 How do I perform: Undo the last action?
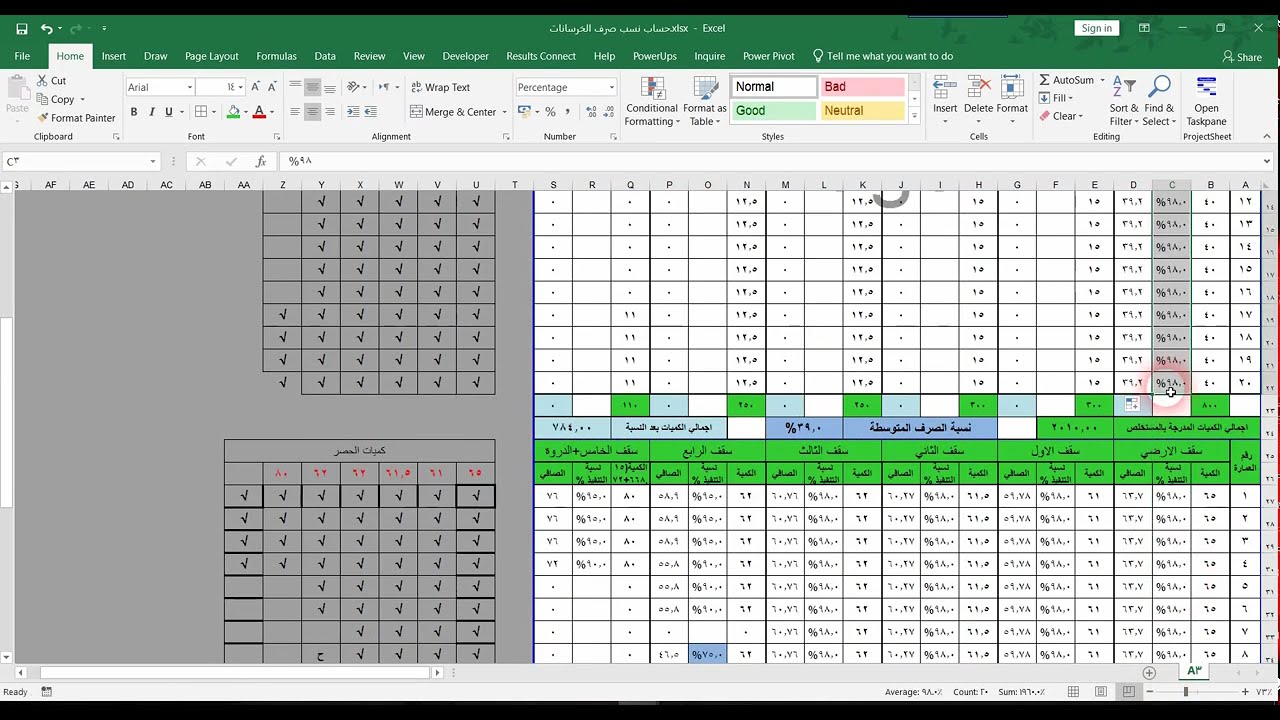[46, 29]
